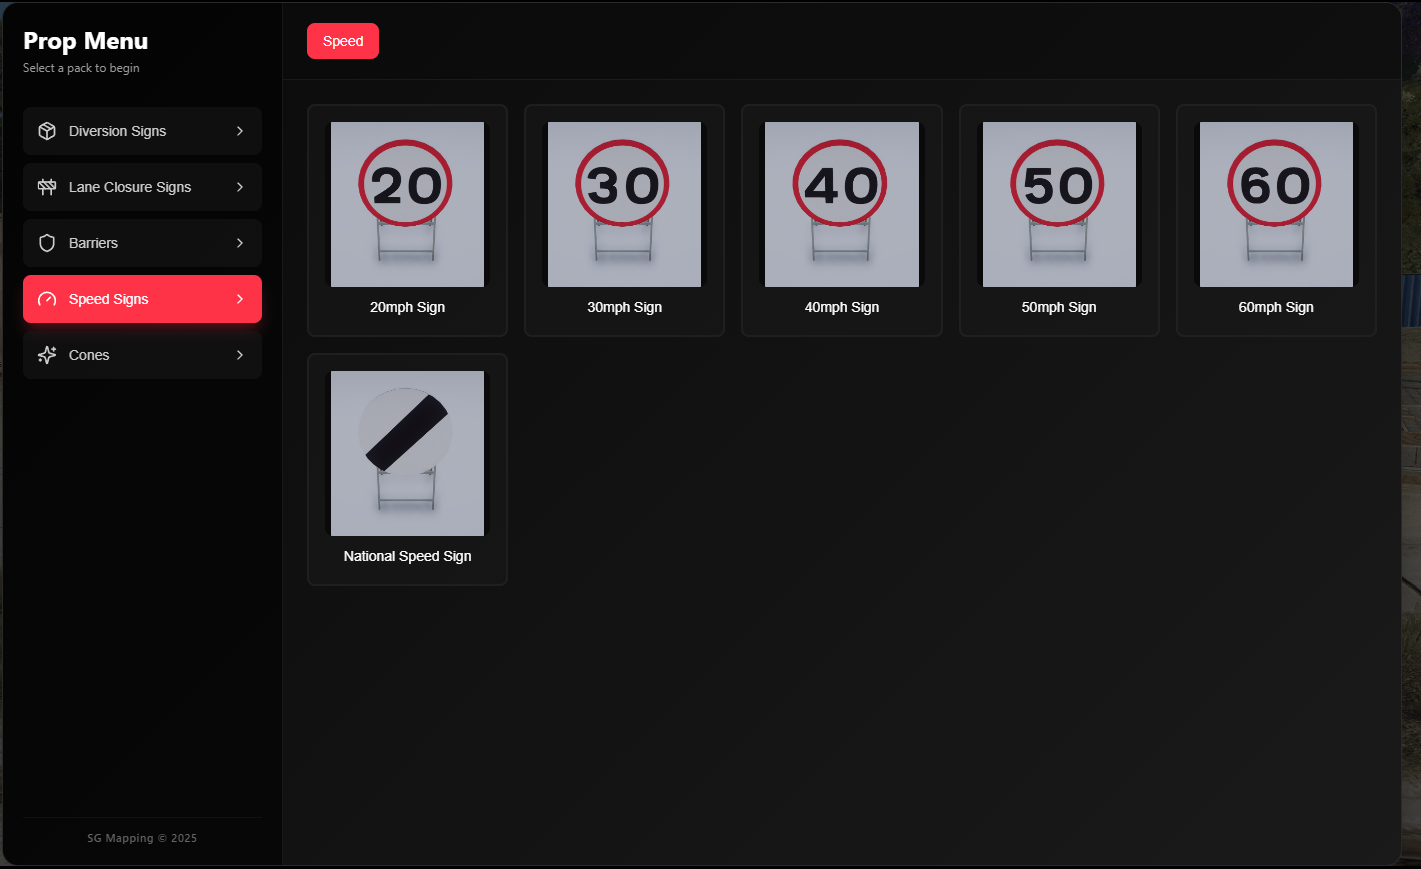Image resolution: width=1421 pixels, height=869 pixels.
Task: Click the red Speed category button
Action: (x=343, y=41)
